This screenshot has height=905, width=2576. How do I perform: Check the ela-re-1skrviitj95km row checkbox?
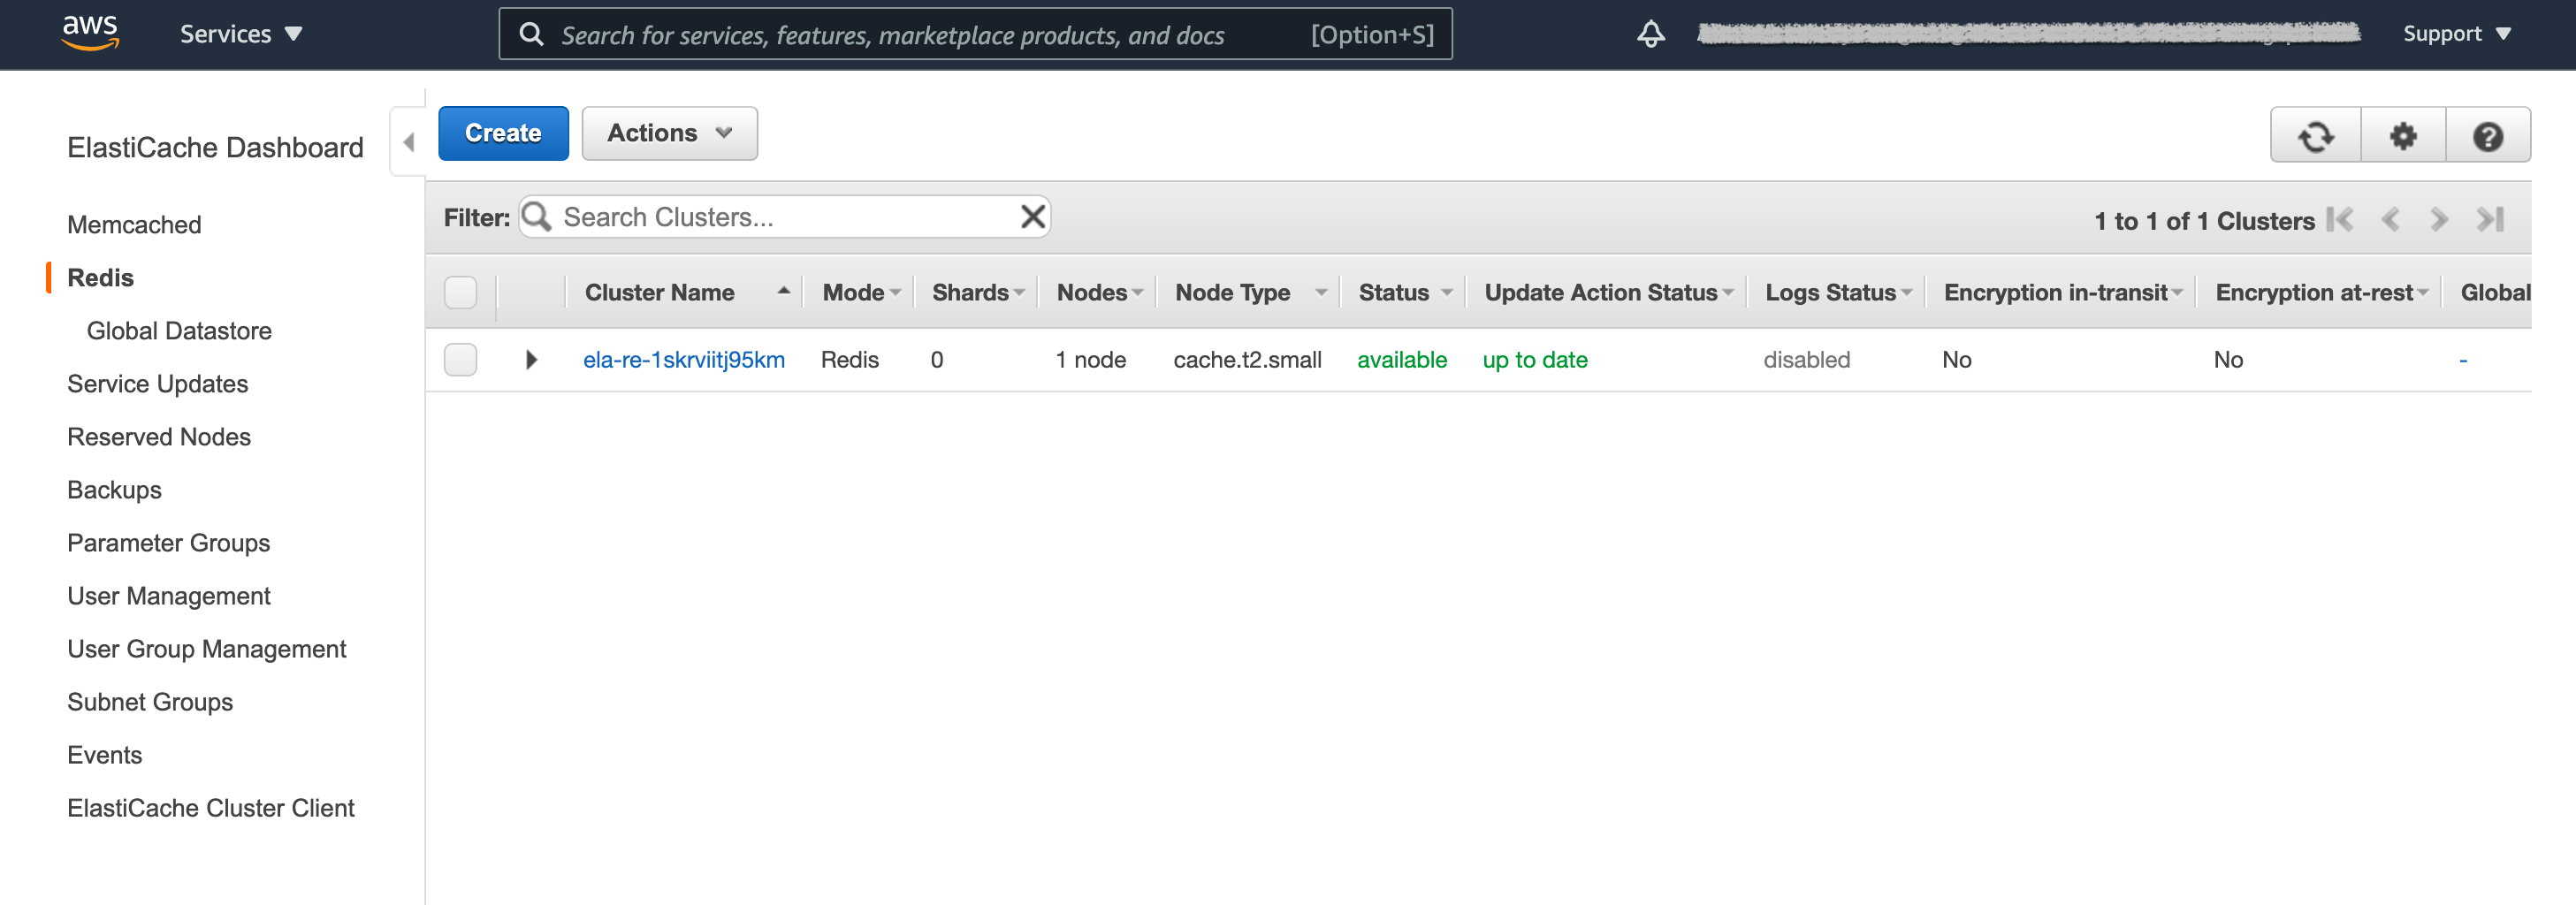460,360
